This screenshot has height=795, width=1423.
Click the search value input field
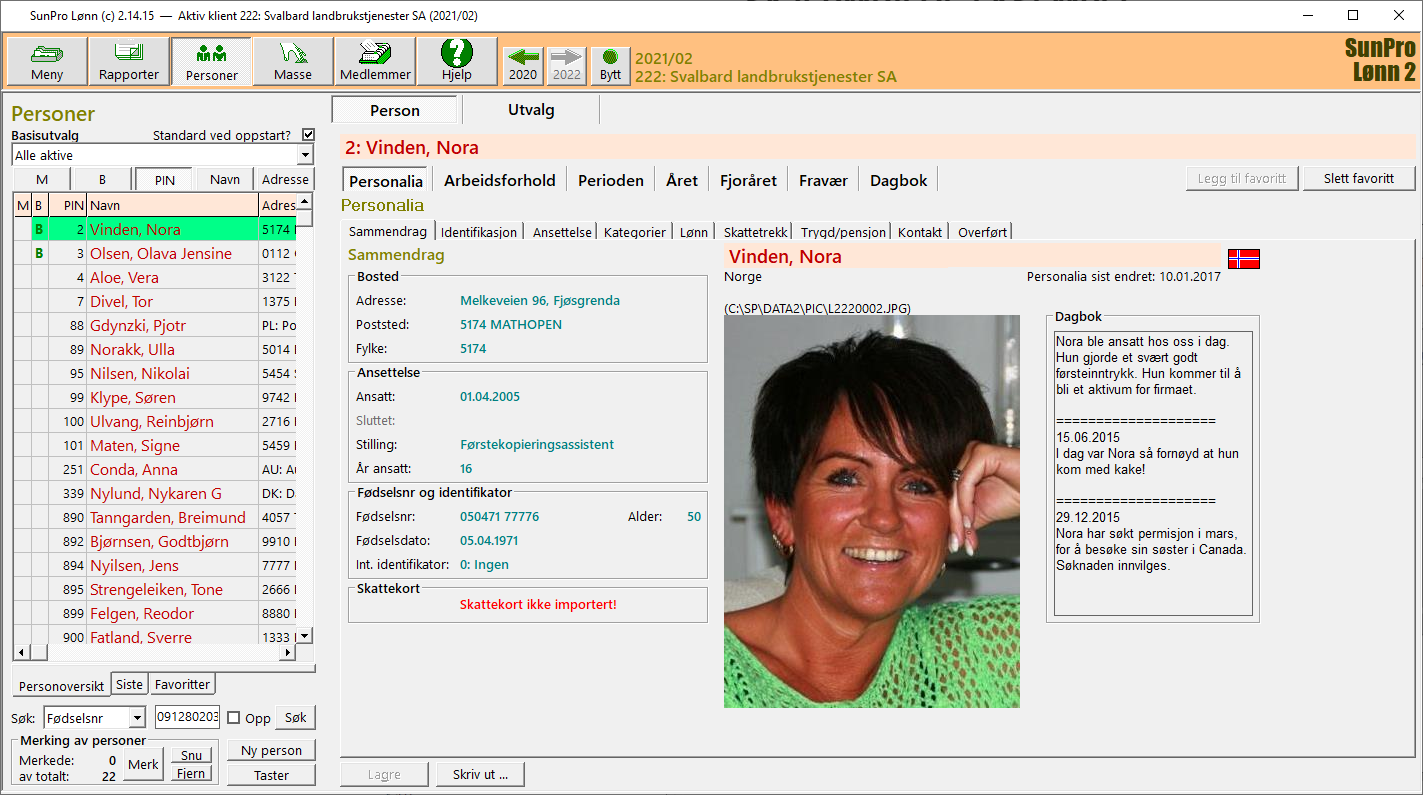[x=187, y=717]
